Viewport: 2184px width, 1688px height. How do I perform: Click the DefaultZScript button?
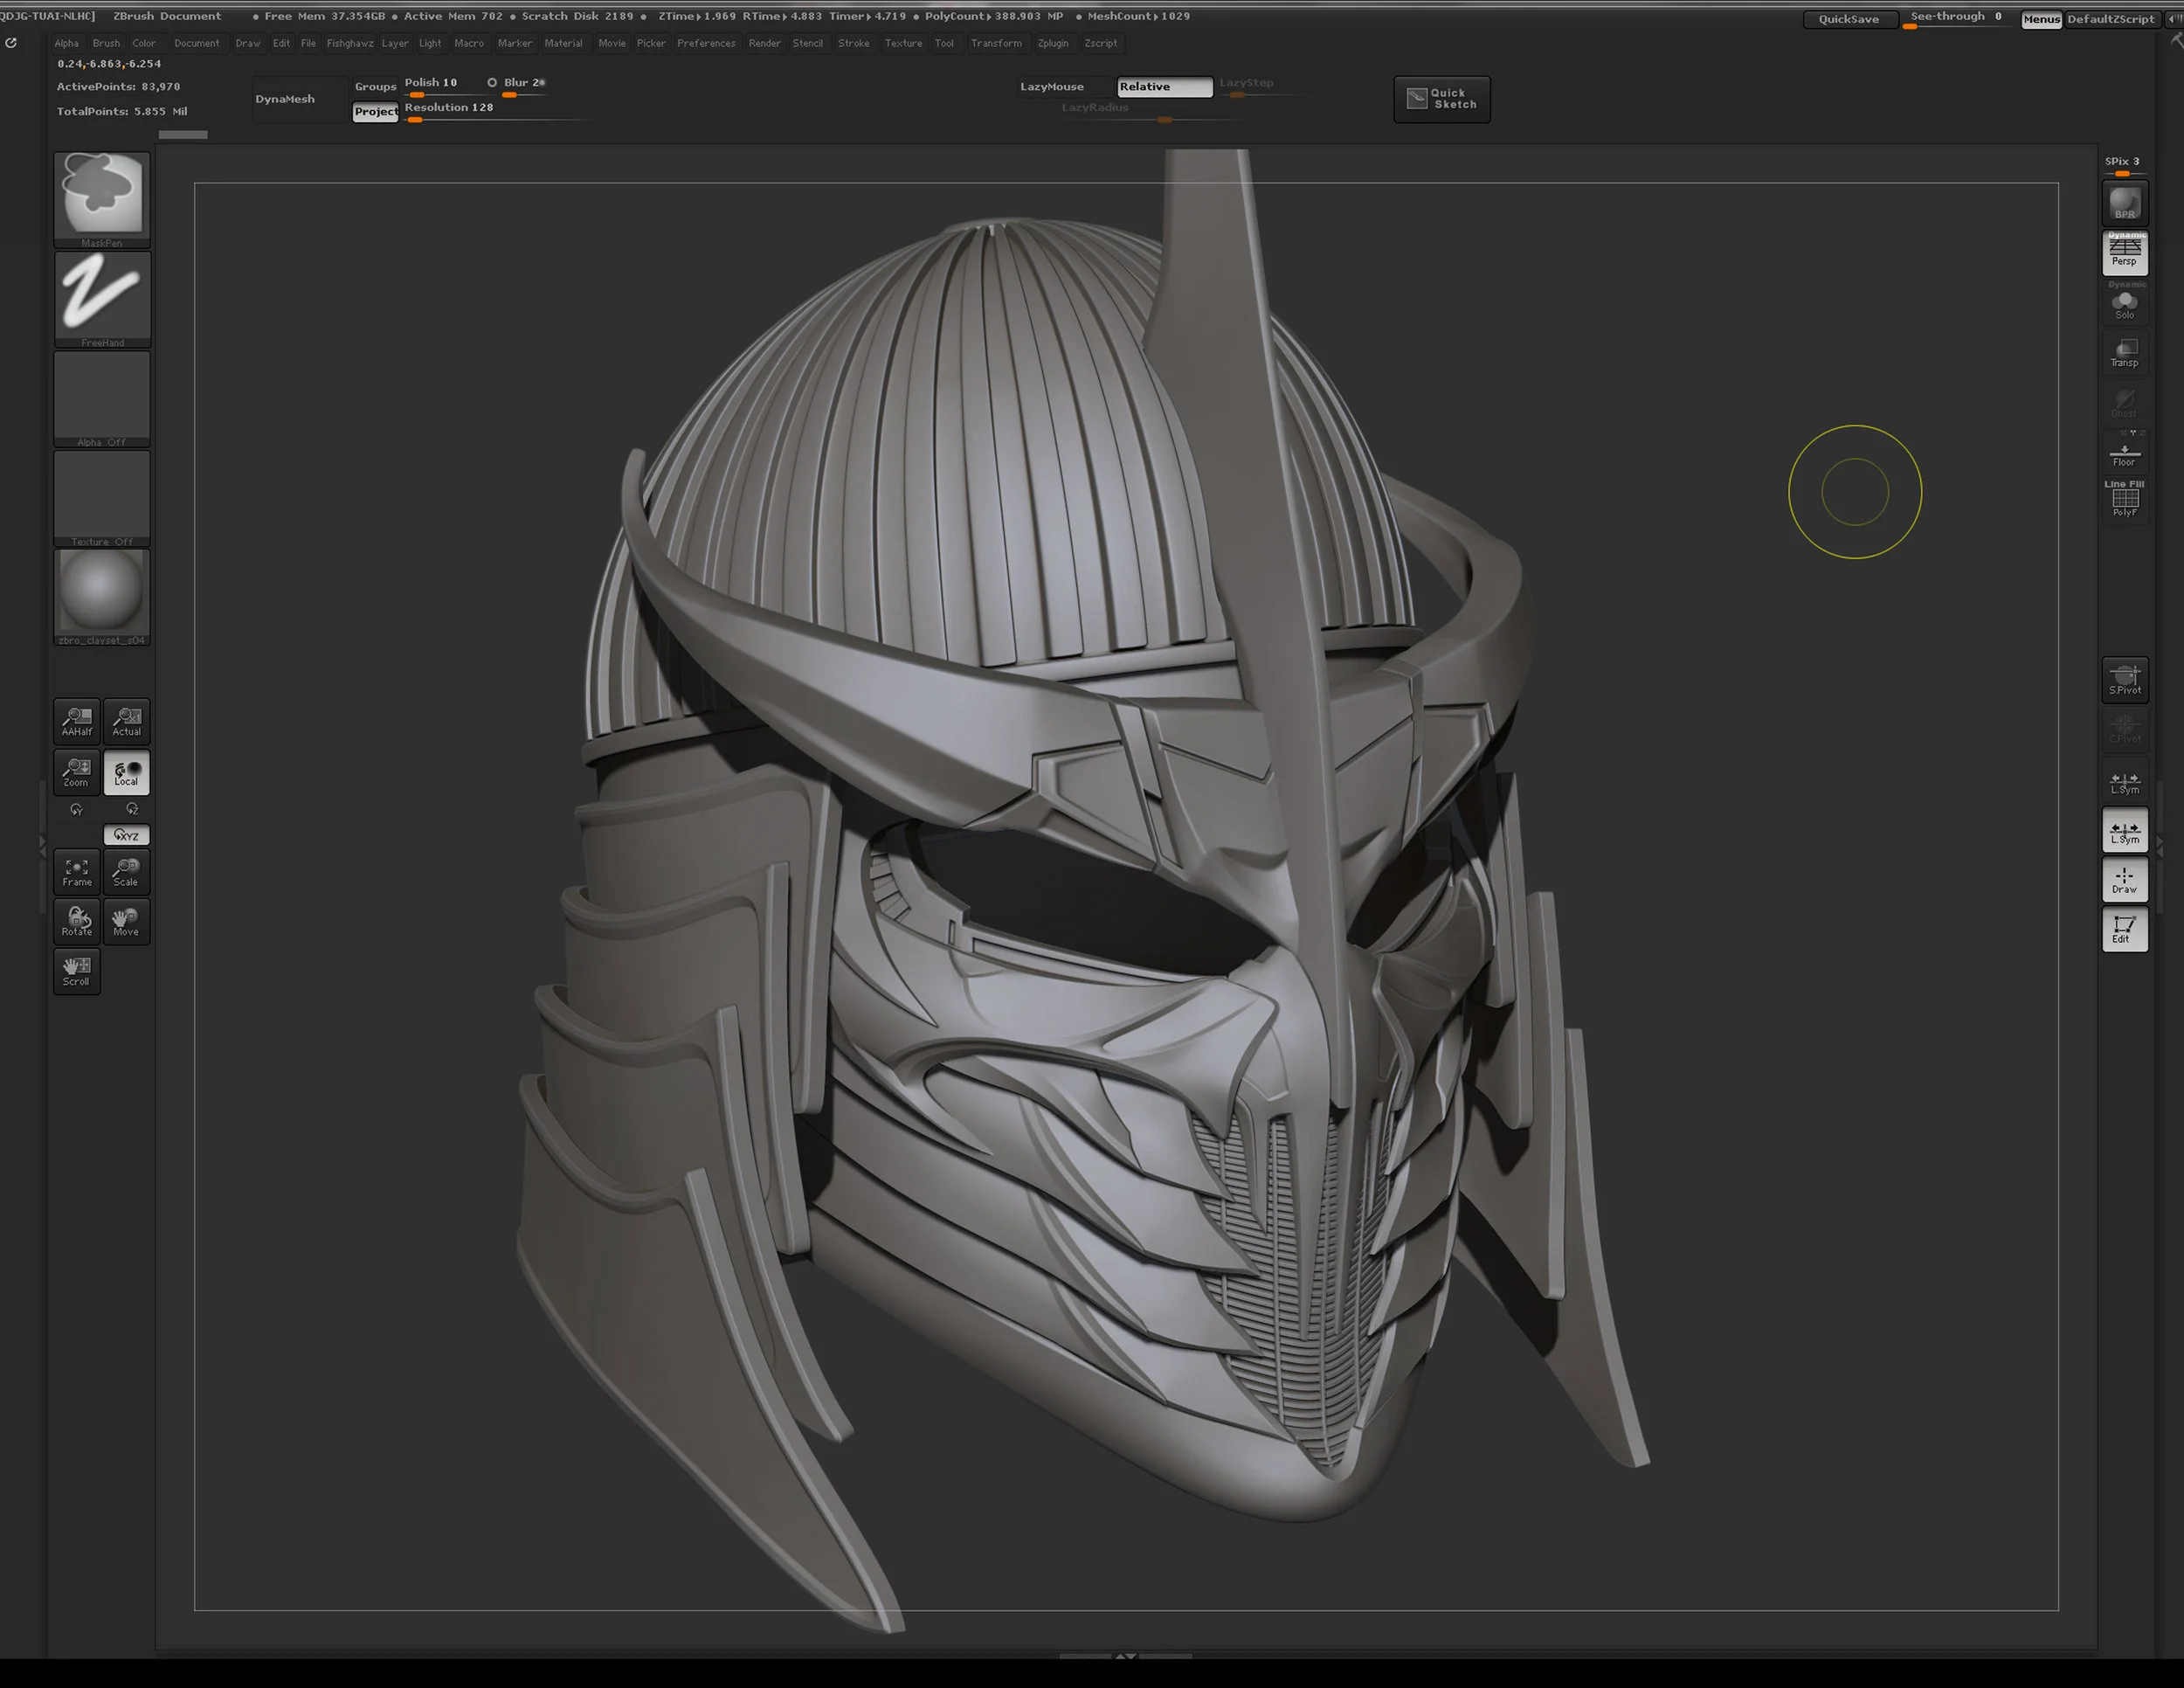coord(2111,19)
